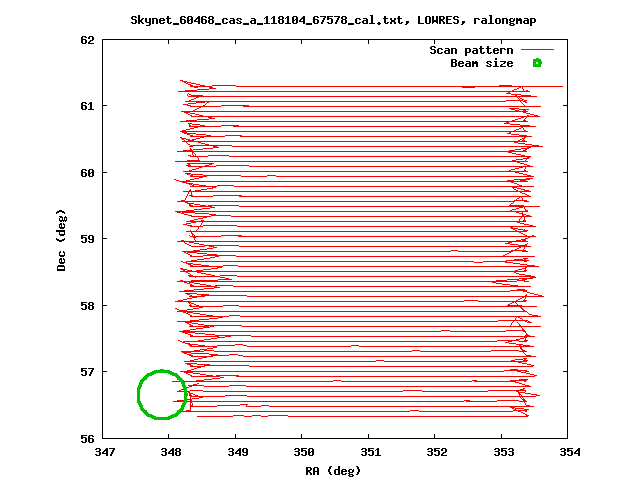The image size is (640, 480).
Task: Click the RA axis tick label 350
Action: coord(304,452)
